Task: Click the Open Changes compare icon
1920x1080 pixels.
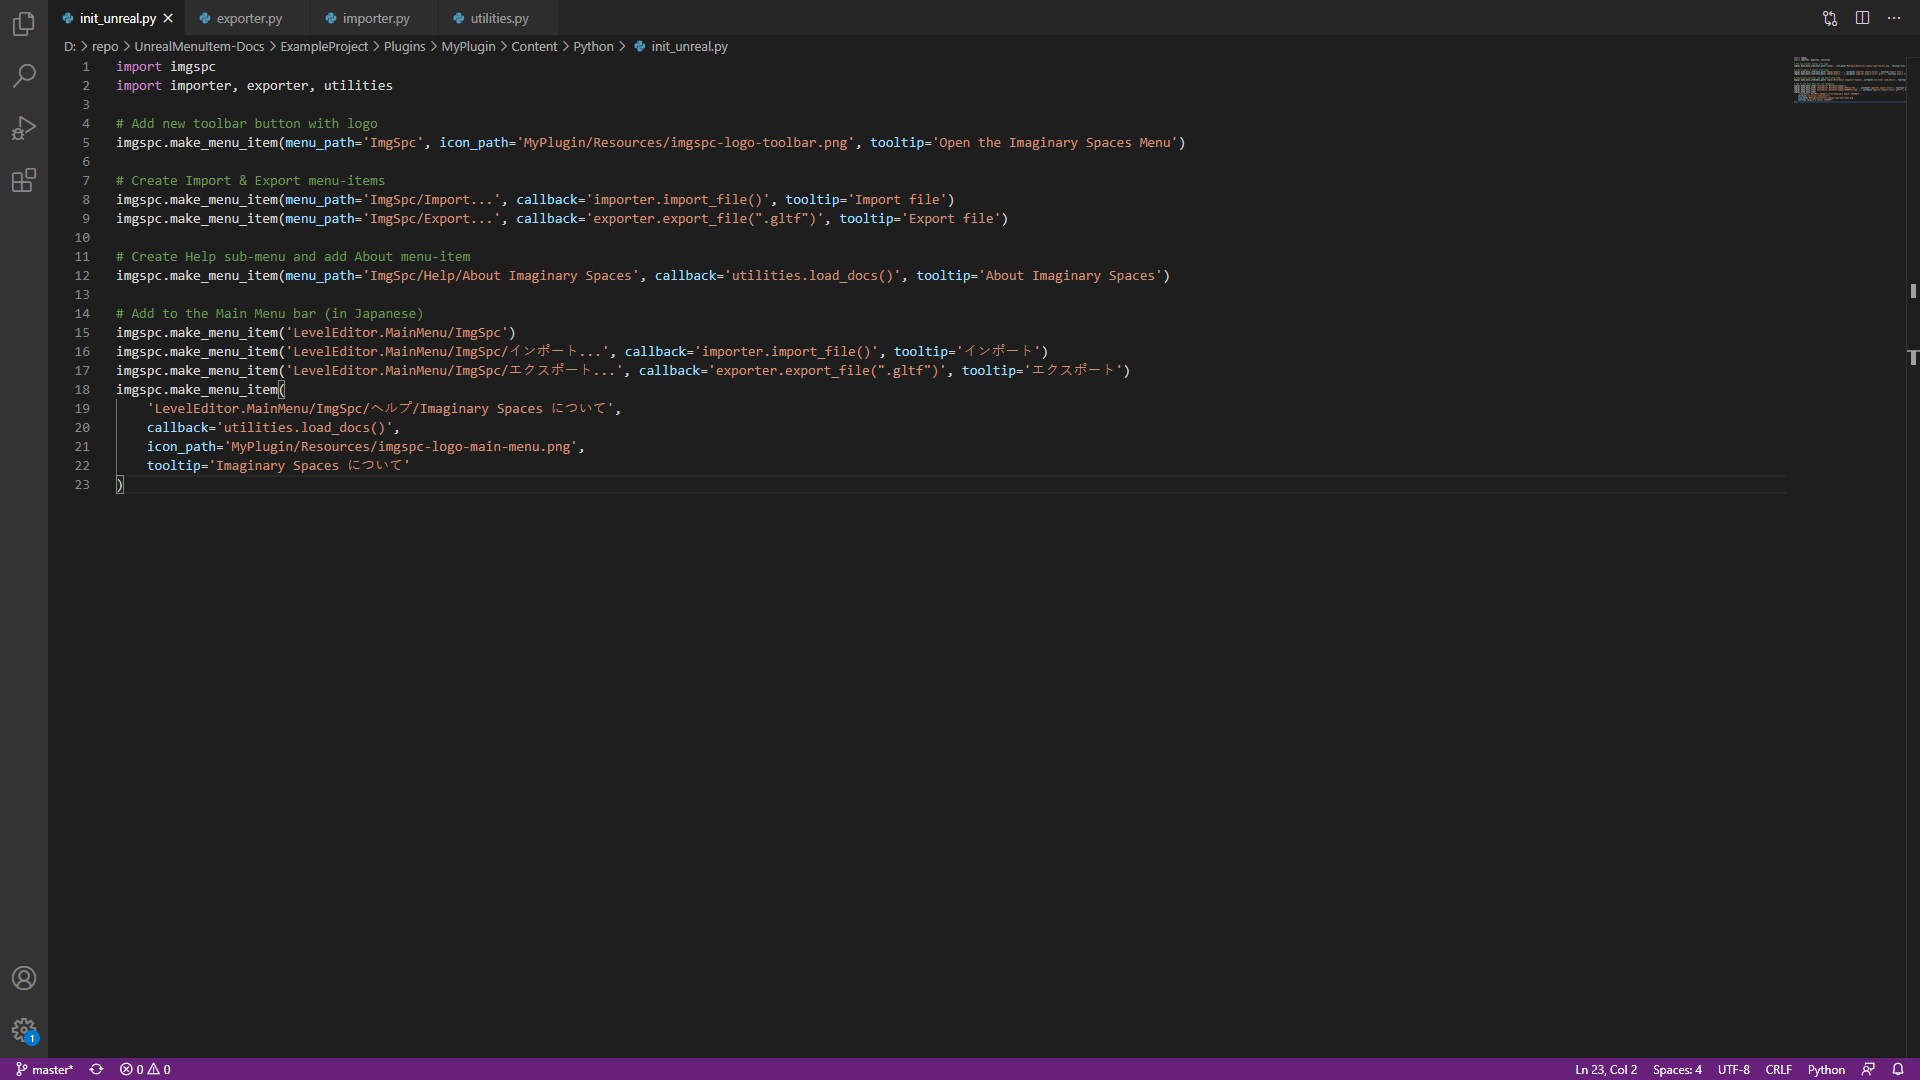Action: [x=1829, y=18]
